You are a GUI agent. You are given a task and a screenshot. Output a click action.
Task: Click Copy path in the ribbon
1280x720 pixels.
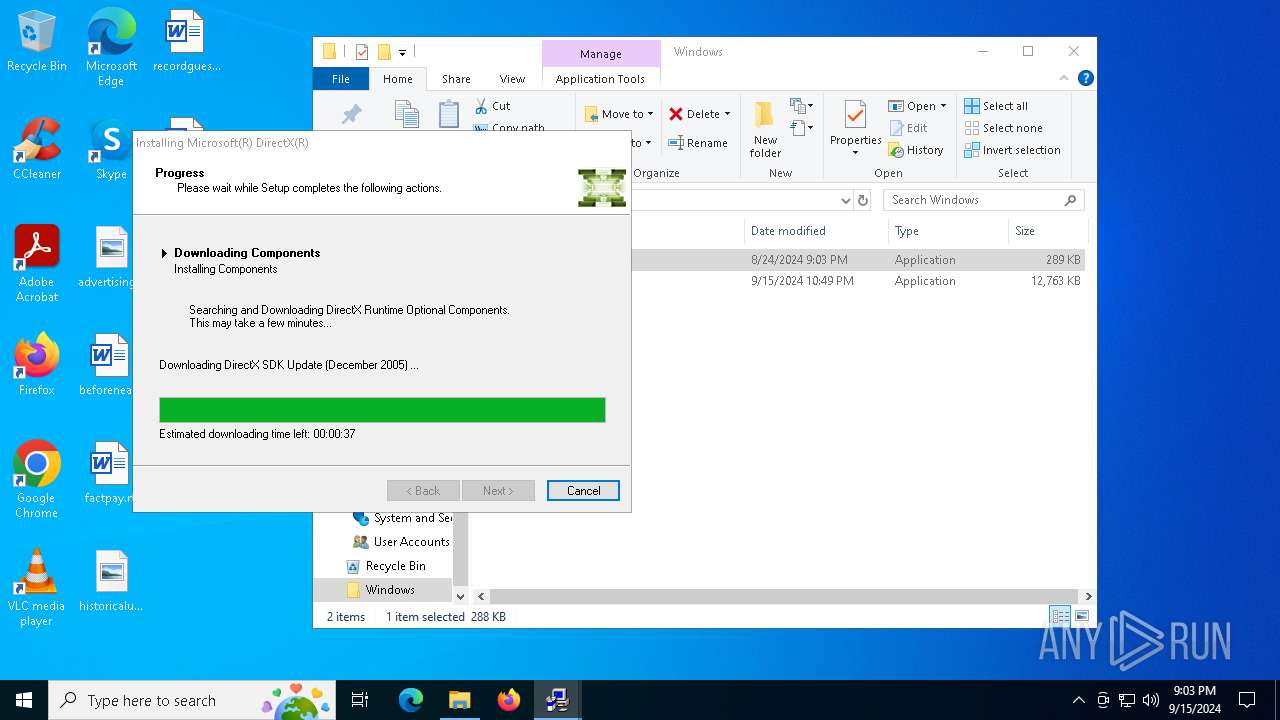(x=509, y=127)
